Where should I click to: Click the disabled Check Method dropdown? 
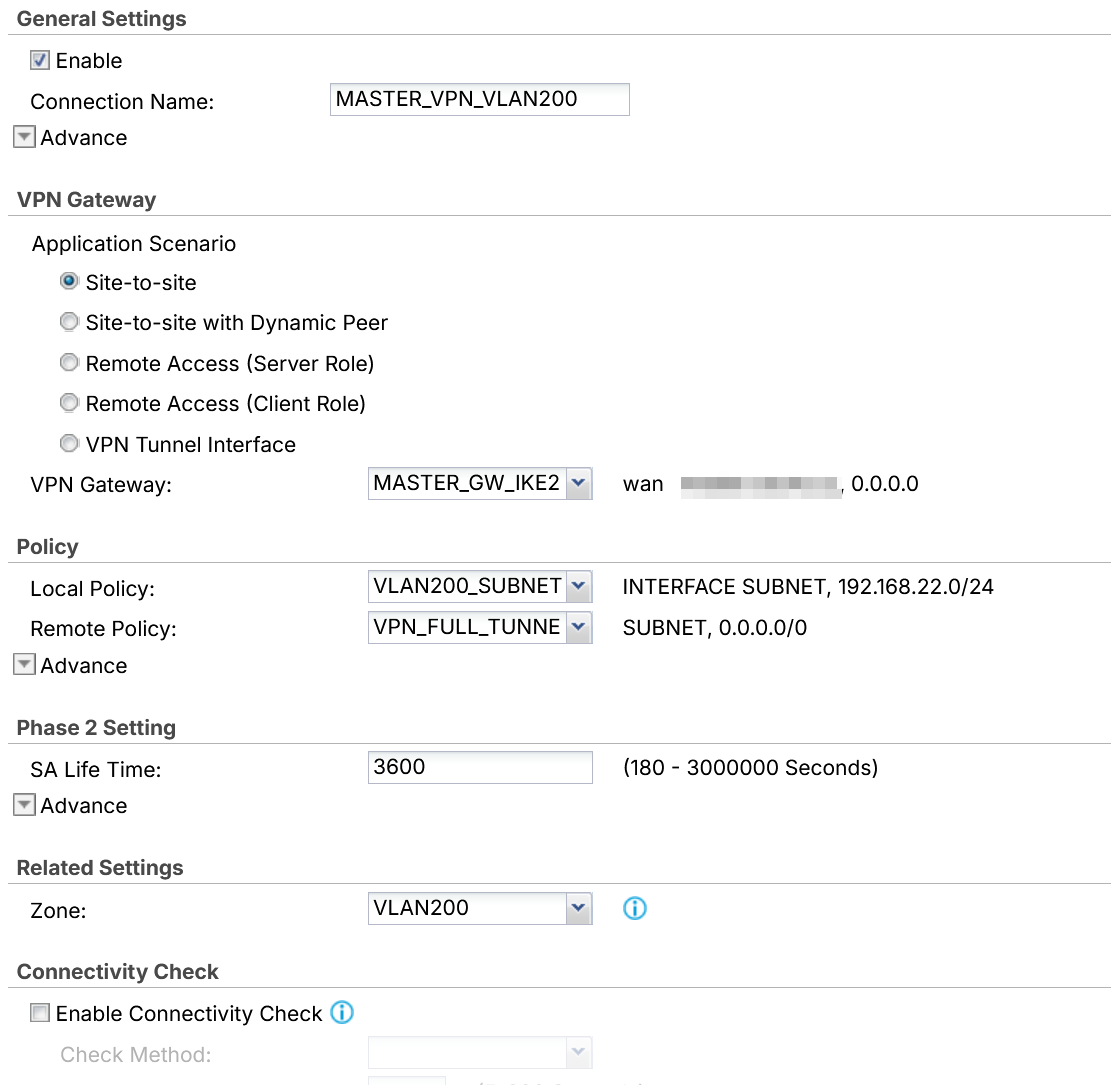(x=480, y=1053)
